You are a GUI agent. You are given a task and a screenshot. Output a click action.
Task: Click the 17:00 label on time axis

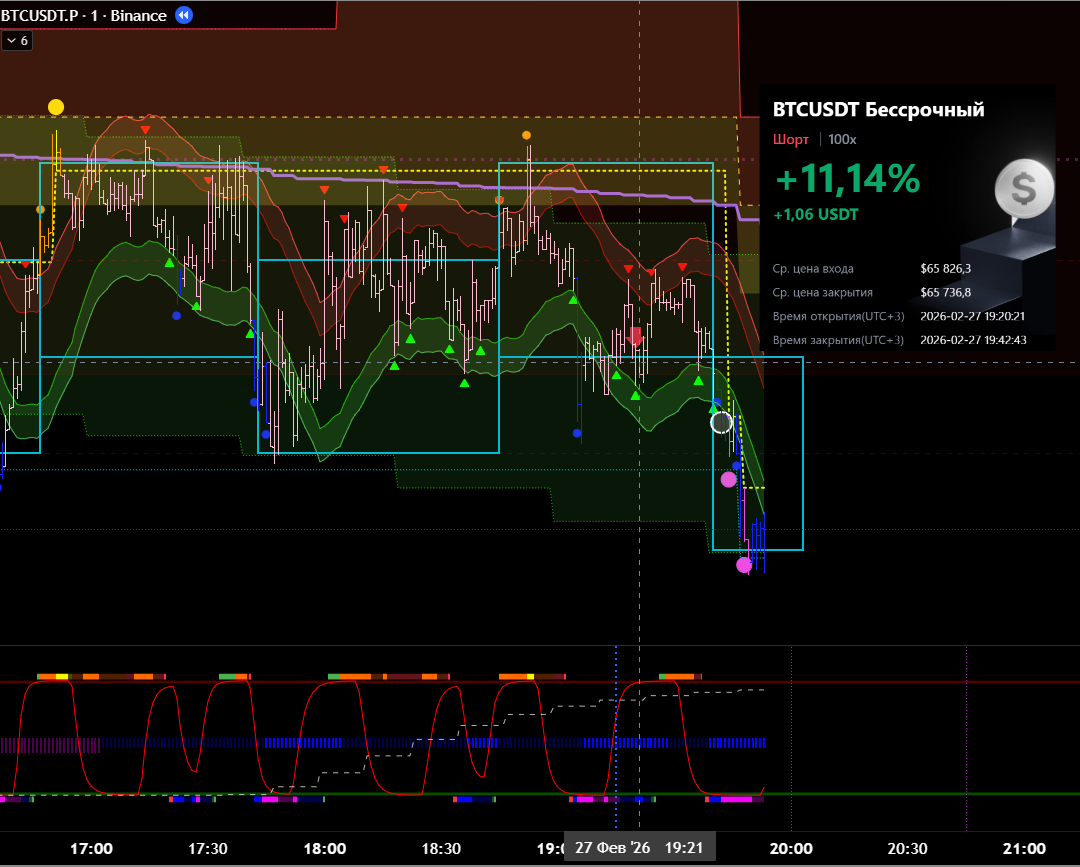coord(91,848)
